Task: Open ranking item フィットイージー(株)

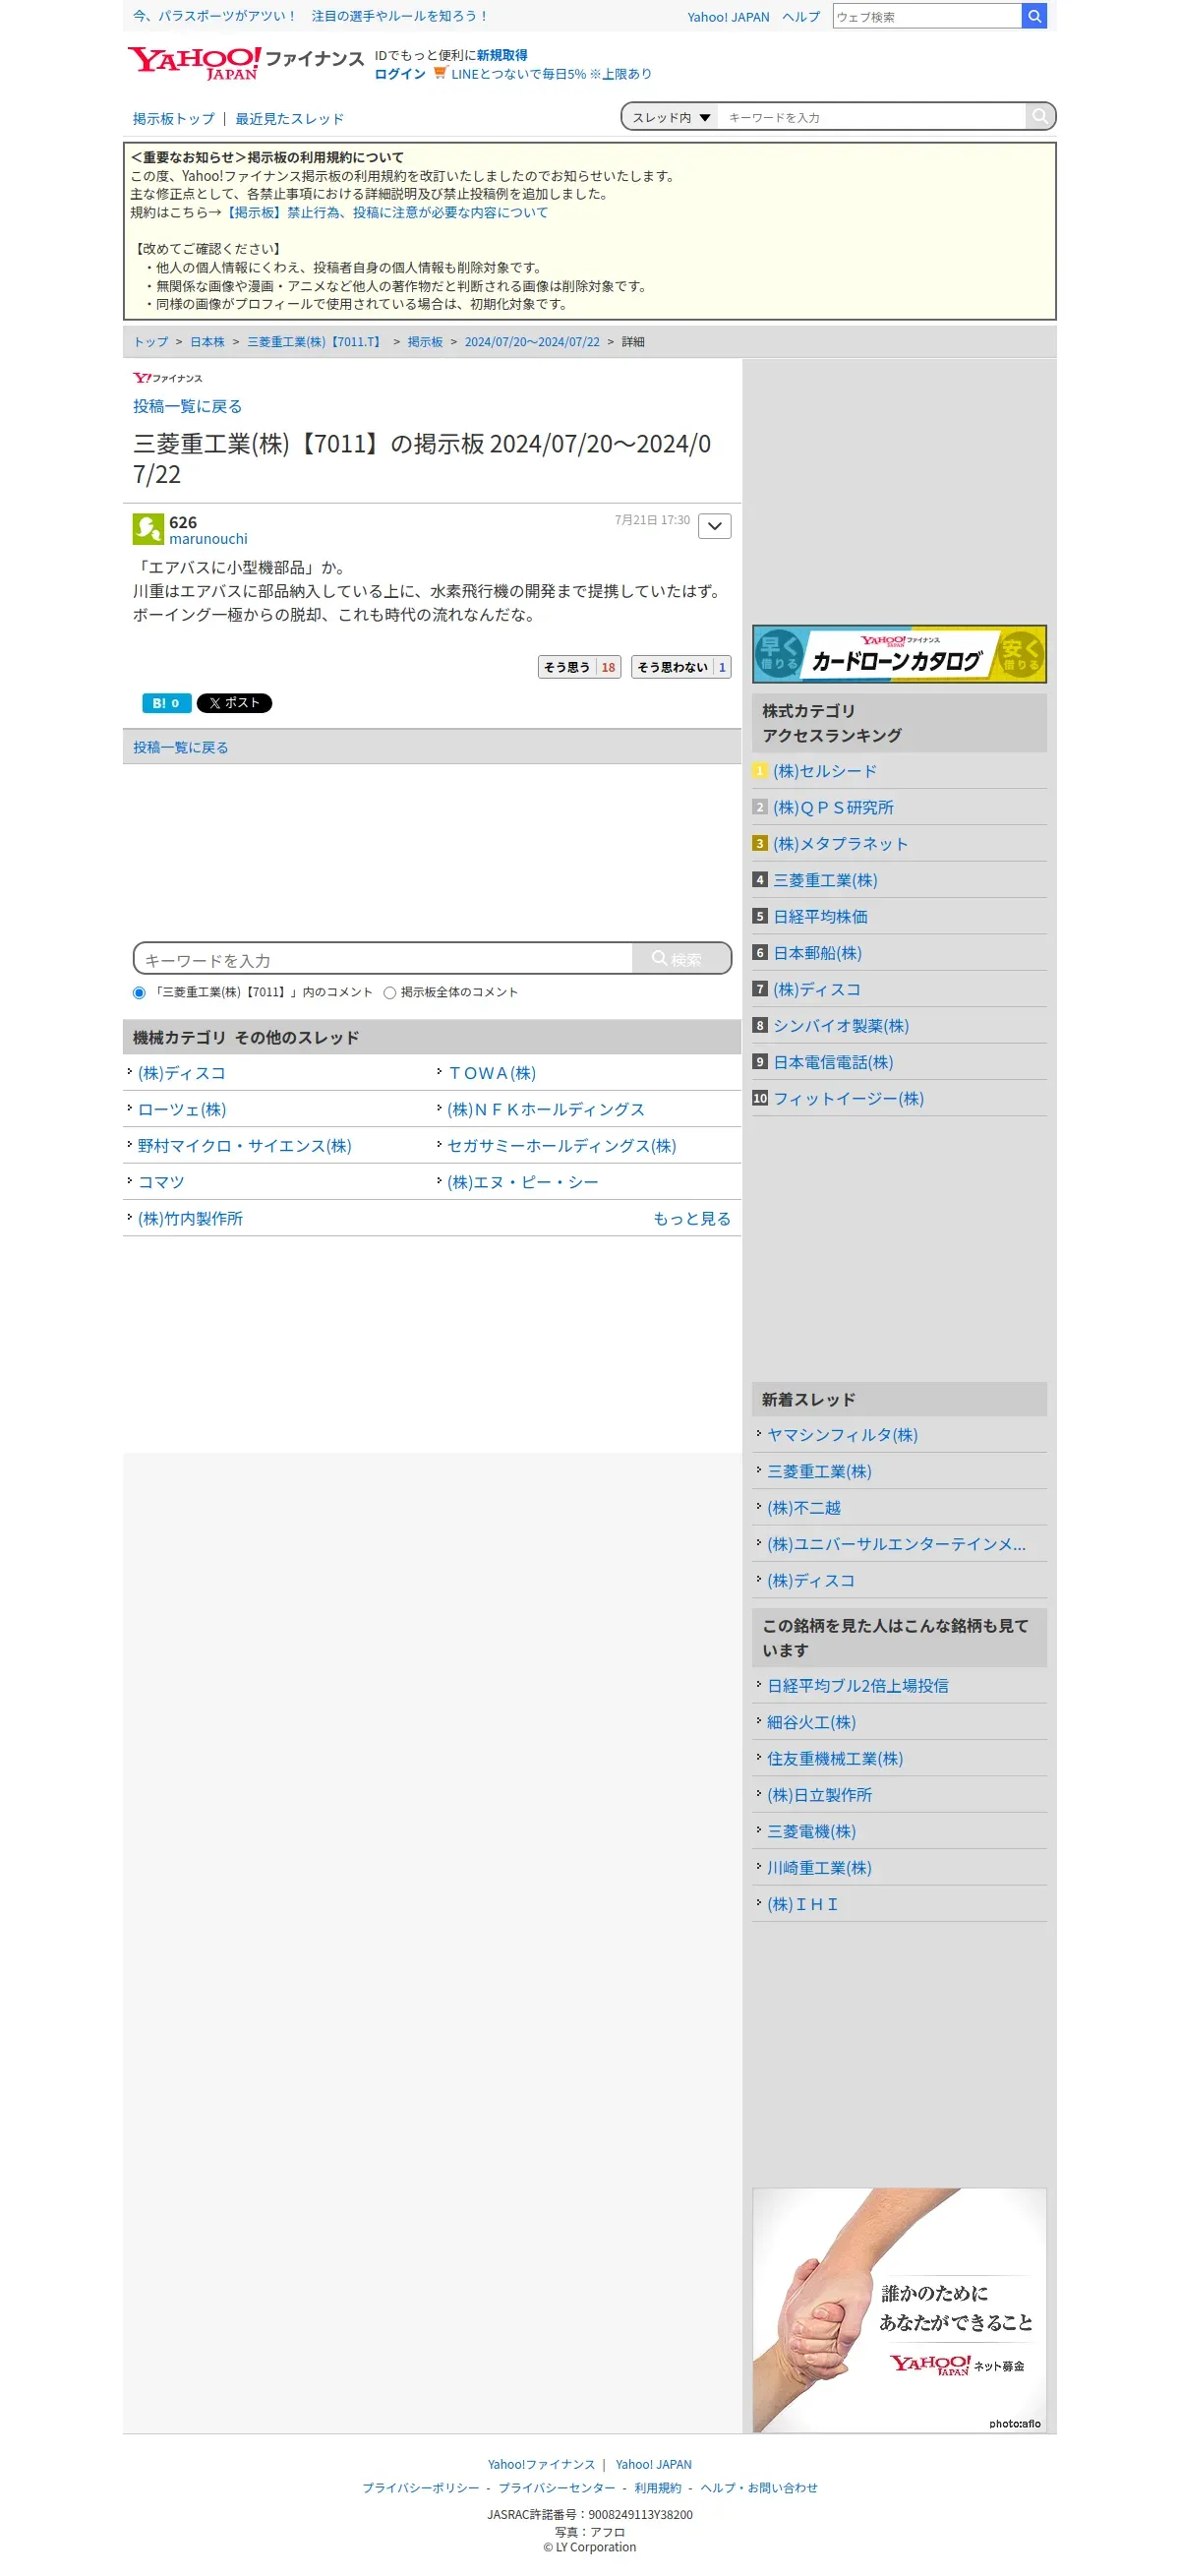Action: (848, 1099)
